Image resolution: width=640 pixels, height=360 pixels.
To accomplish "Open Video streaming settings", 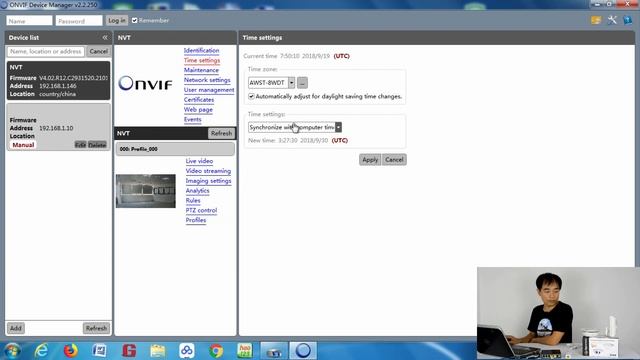I will [208, 171].
